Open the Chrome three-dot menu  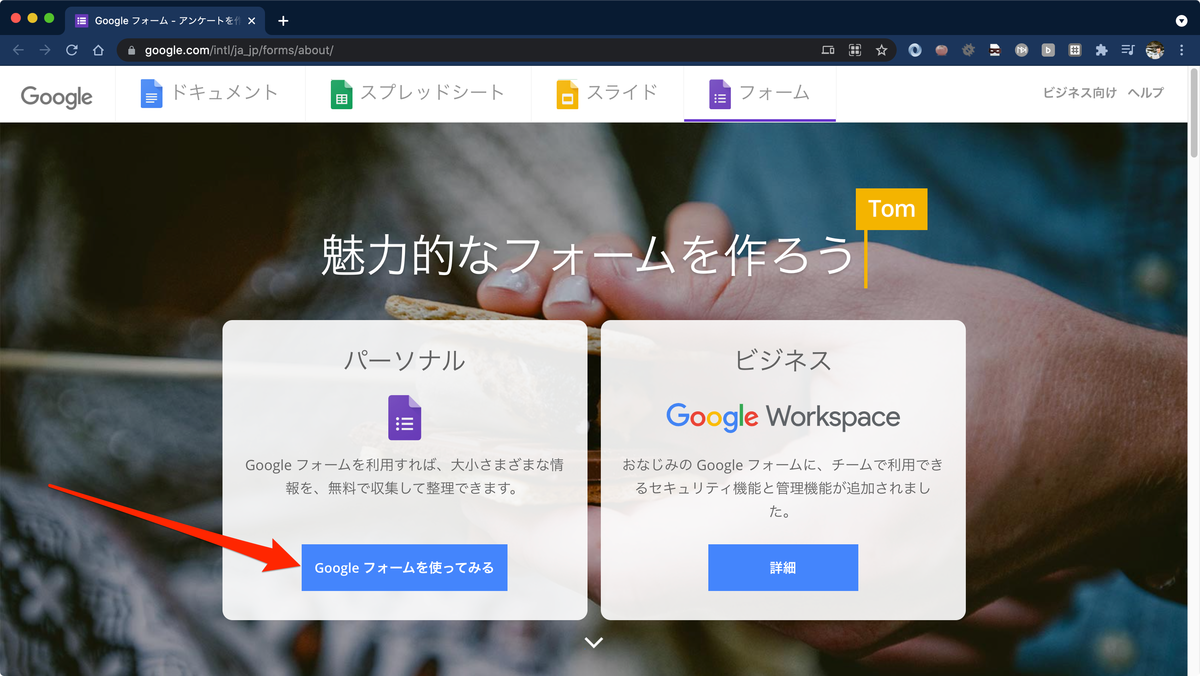click(1182, 49)
